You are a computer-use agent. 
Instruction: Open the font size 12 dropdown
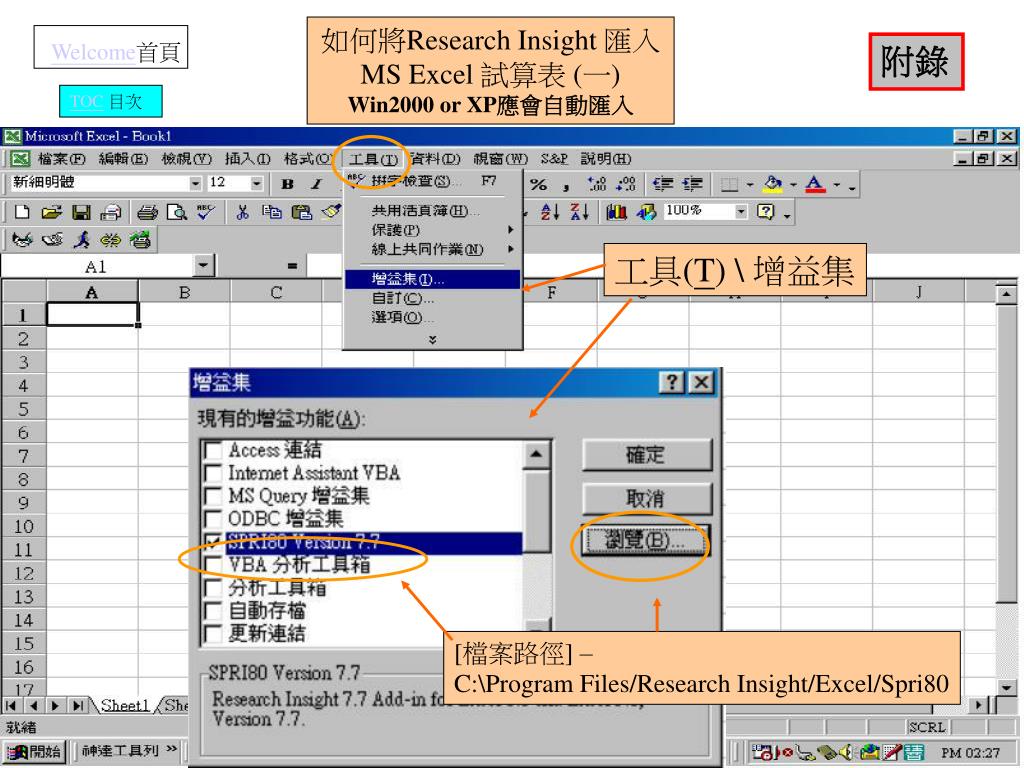point(257,184)
